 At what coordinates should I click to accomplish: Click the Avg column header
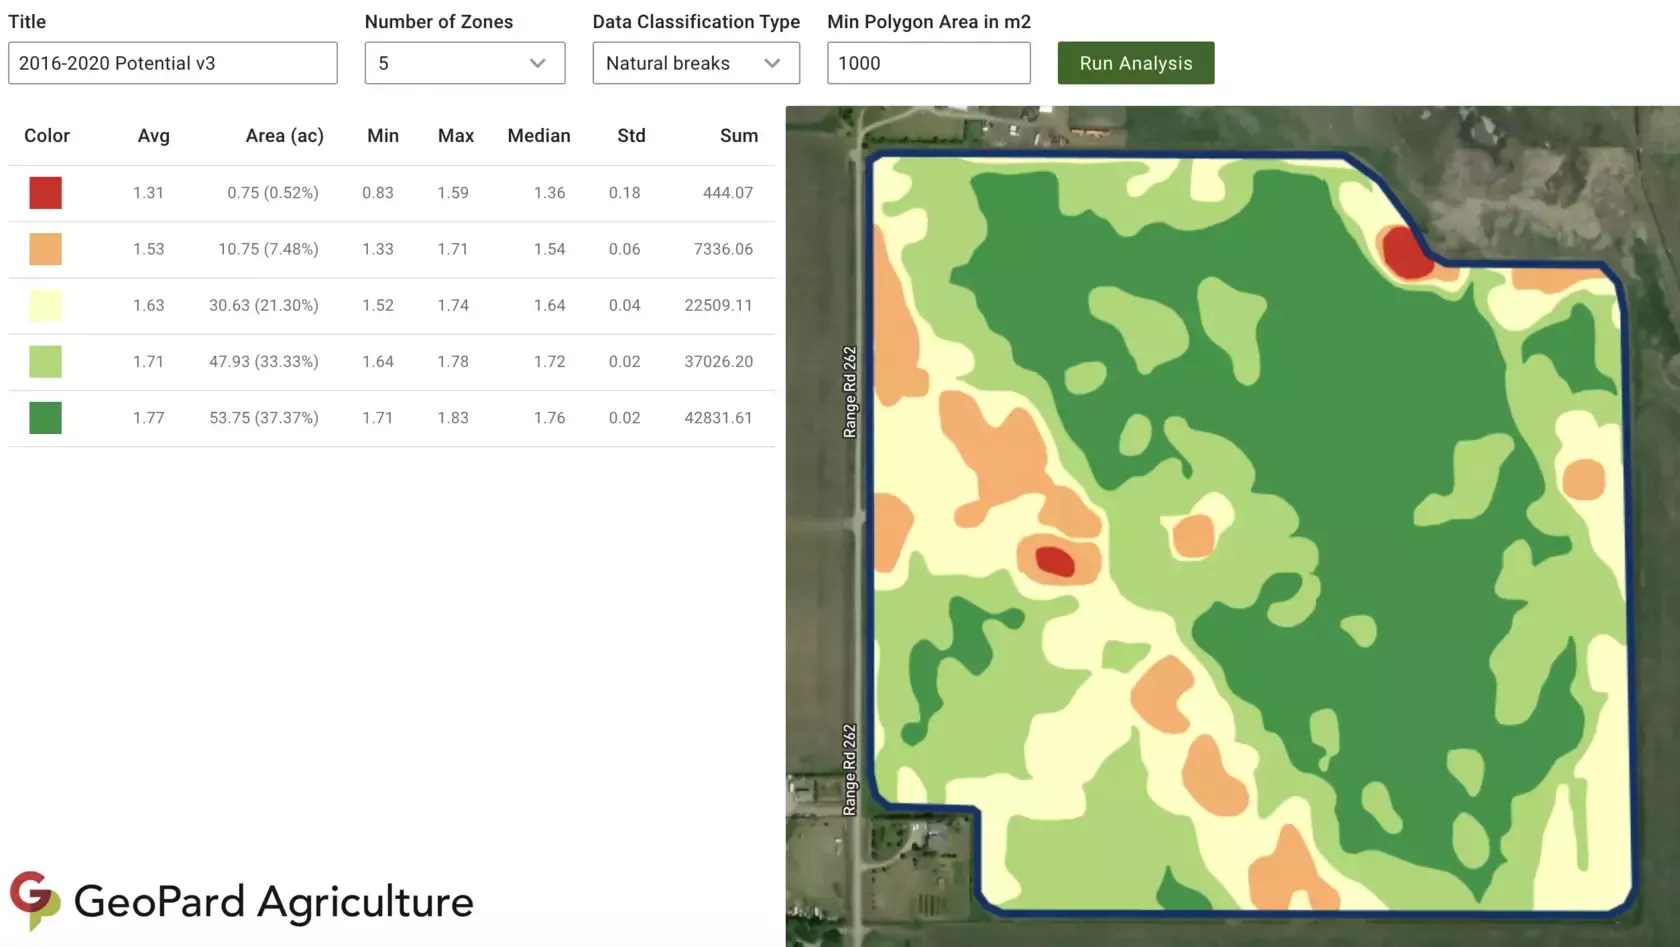point(153,136)
